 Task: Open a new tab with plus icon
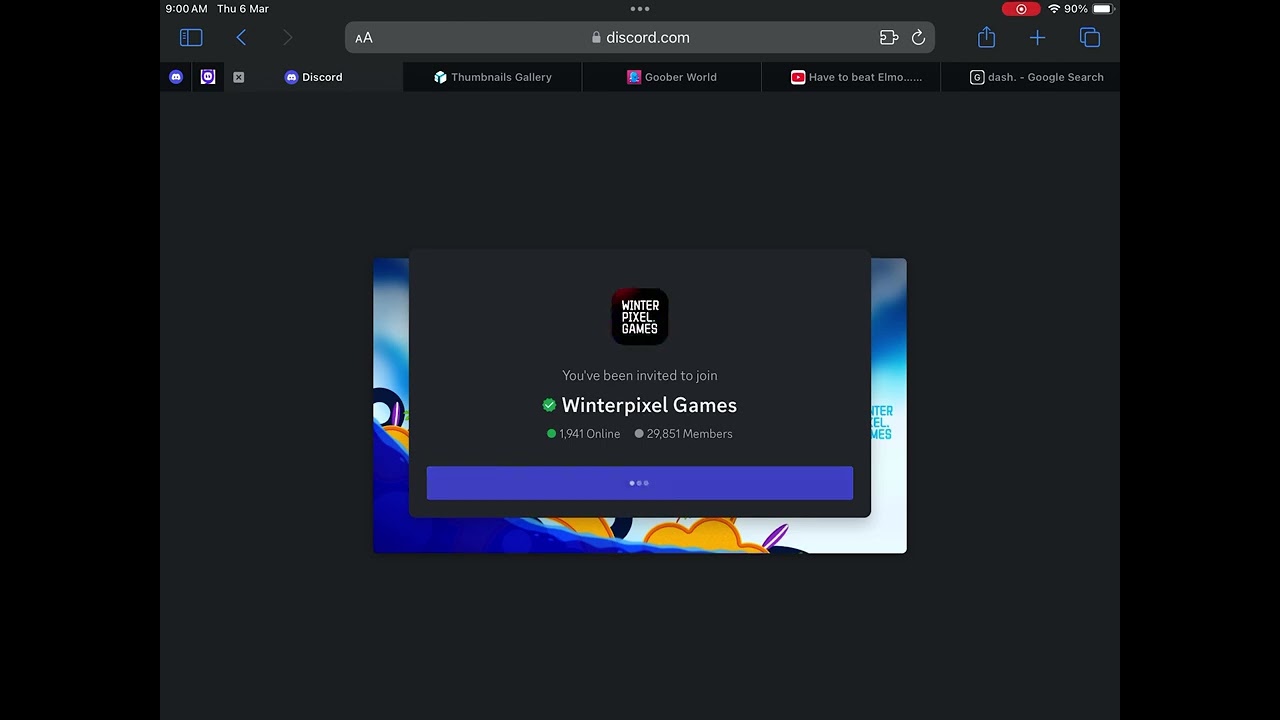[1037, 38]
